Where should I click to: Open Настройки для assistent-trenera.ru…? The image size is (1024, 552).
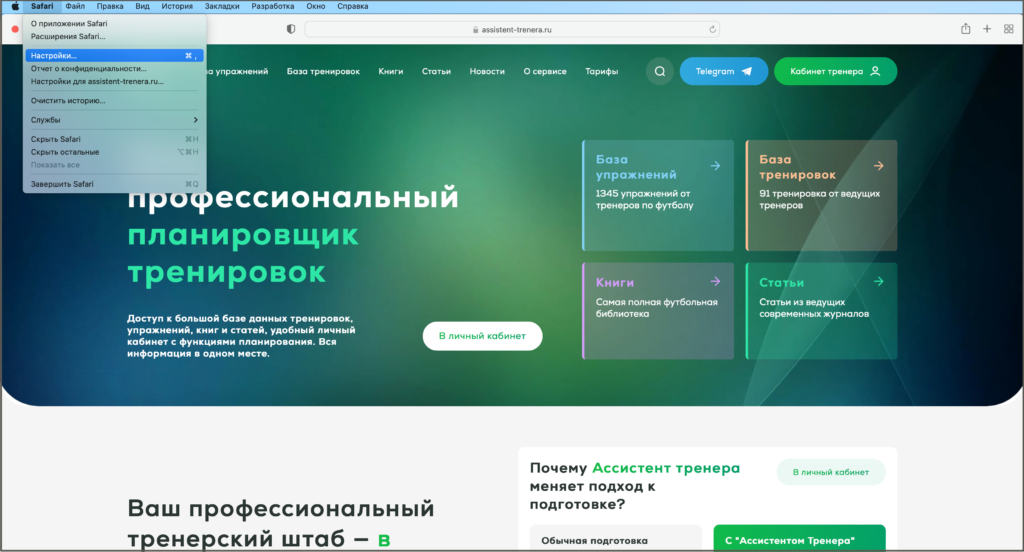tap(114, 82)
